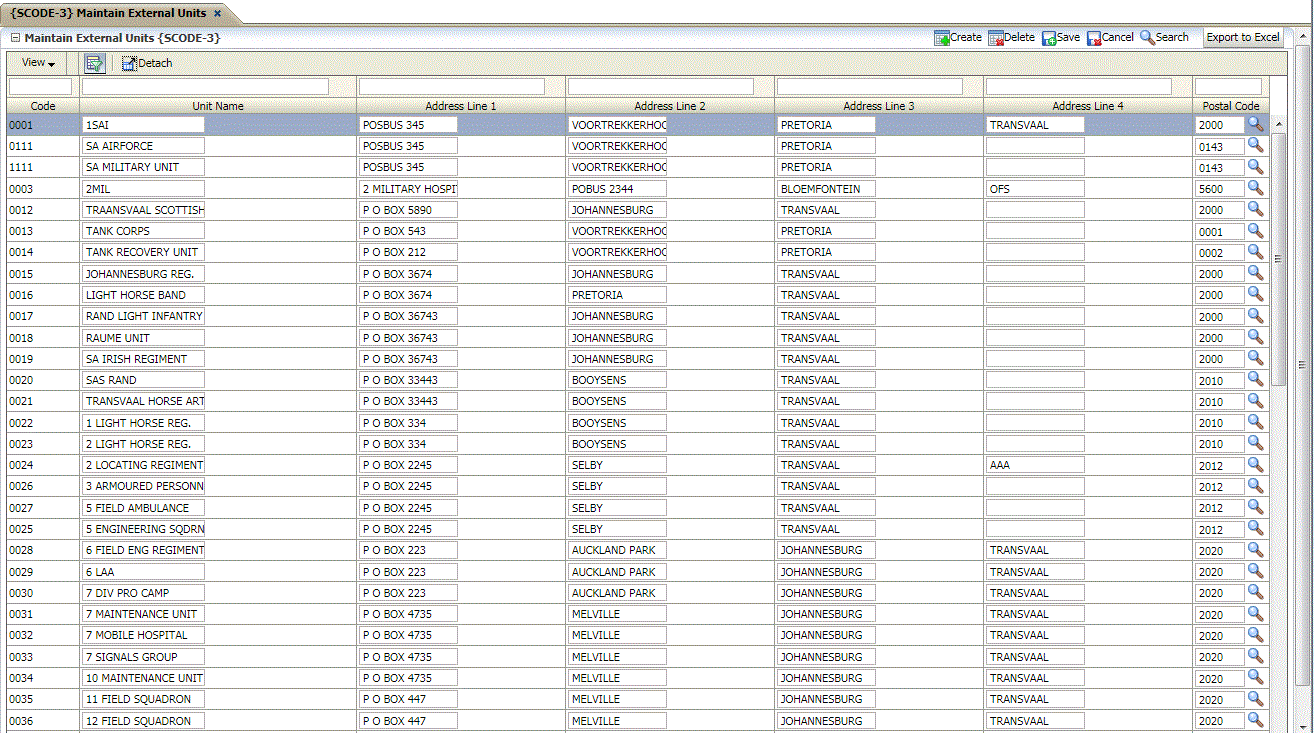
Task: Select the Maintain External Units tab
Action: tap(108, 13)
